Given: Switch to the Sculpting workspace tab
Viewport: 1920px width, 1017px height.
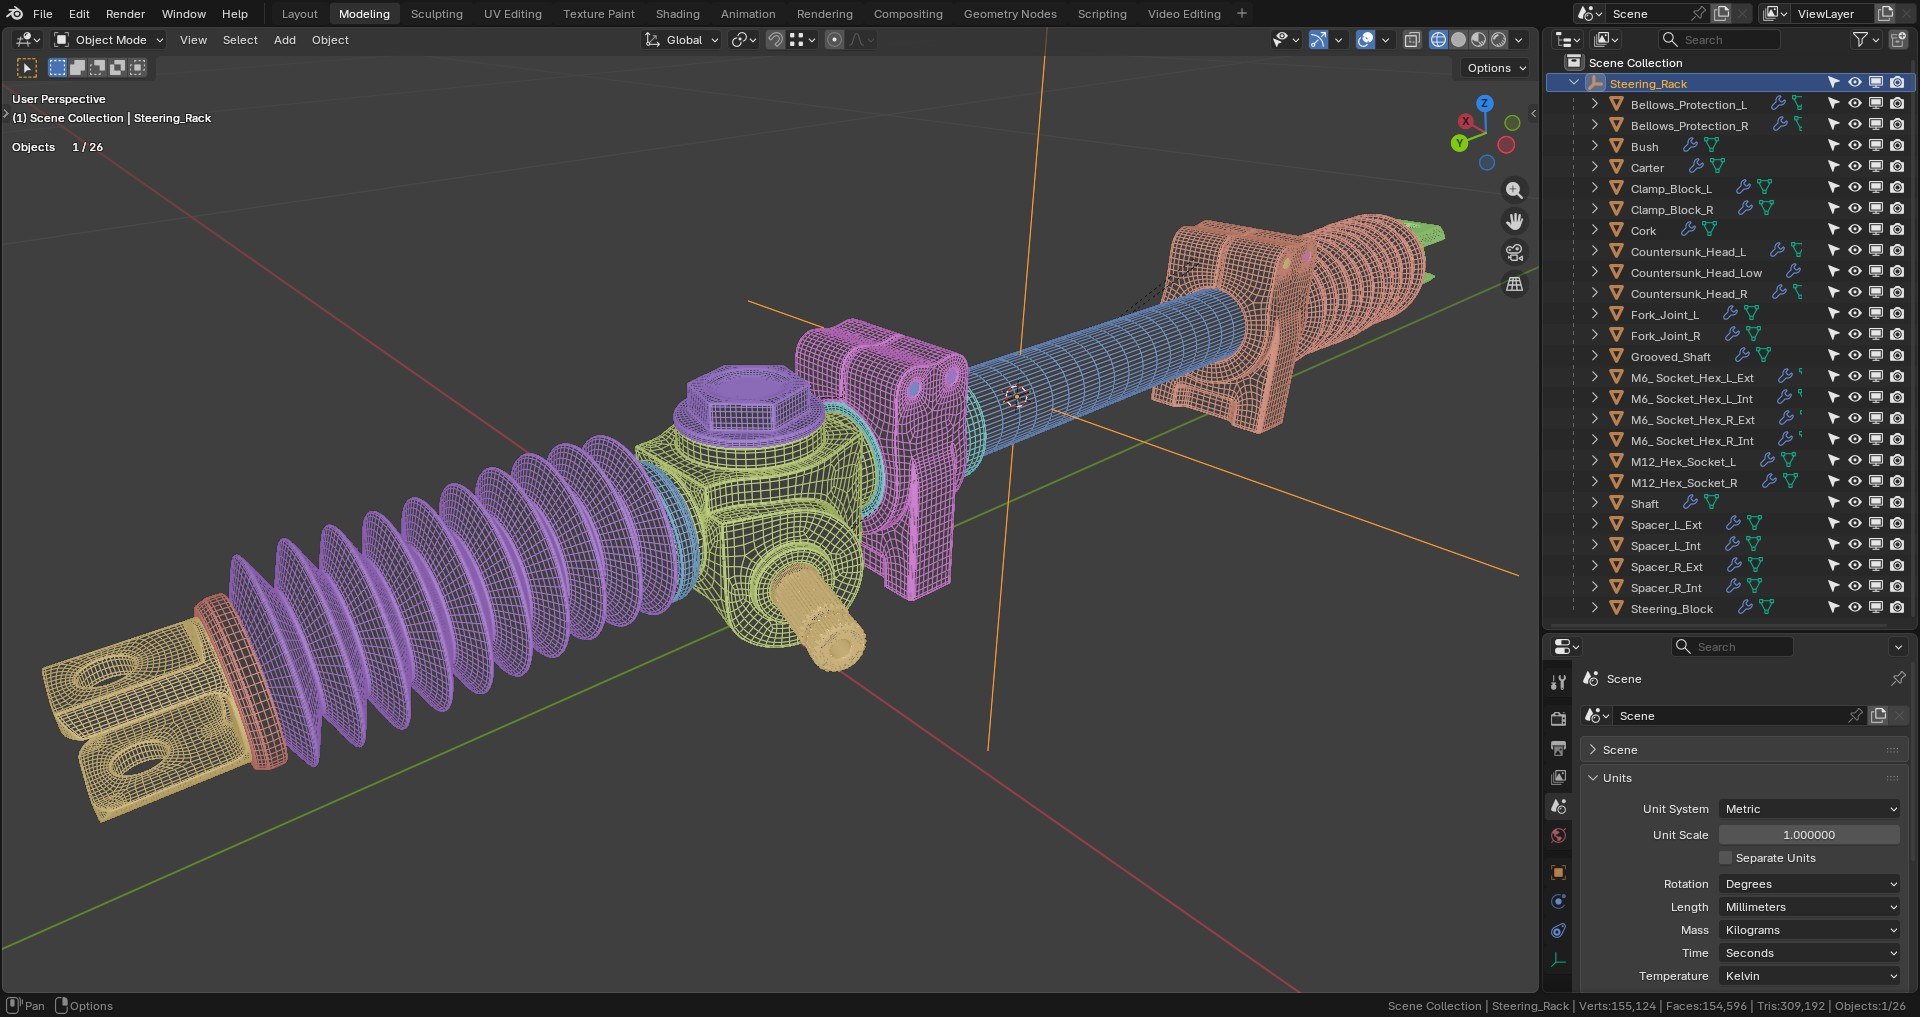Looking at the screenshot, I should [437, 14].
